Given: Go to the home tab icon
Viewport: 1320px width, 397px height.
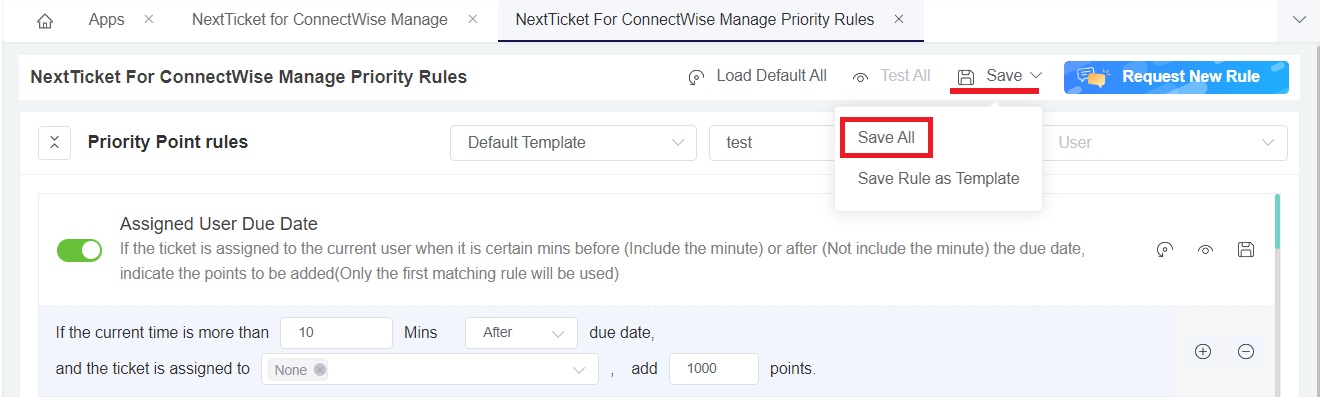Looking at the screenshot, I should pyautogui.click(x=44, y=20).
